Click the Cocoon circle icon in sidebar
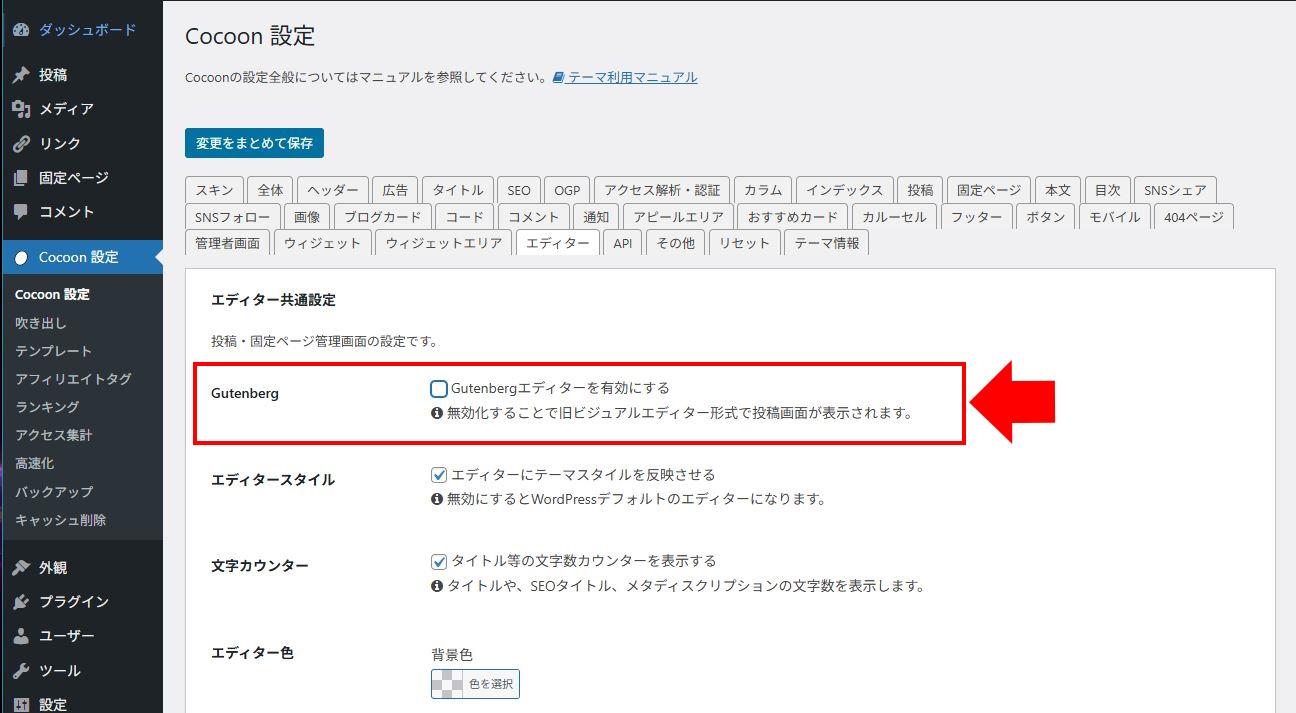This screenshot has width=1296, height=713. pyautogui.click(x=21, y=257)
